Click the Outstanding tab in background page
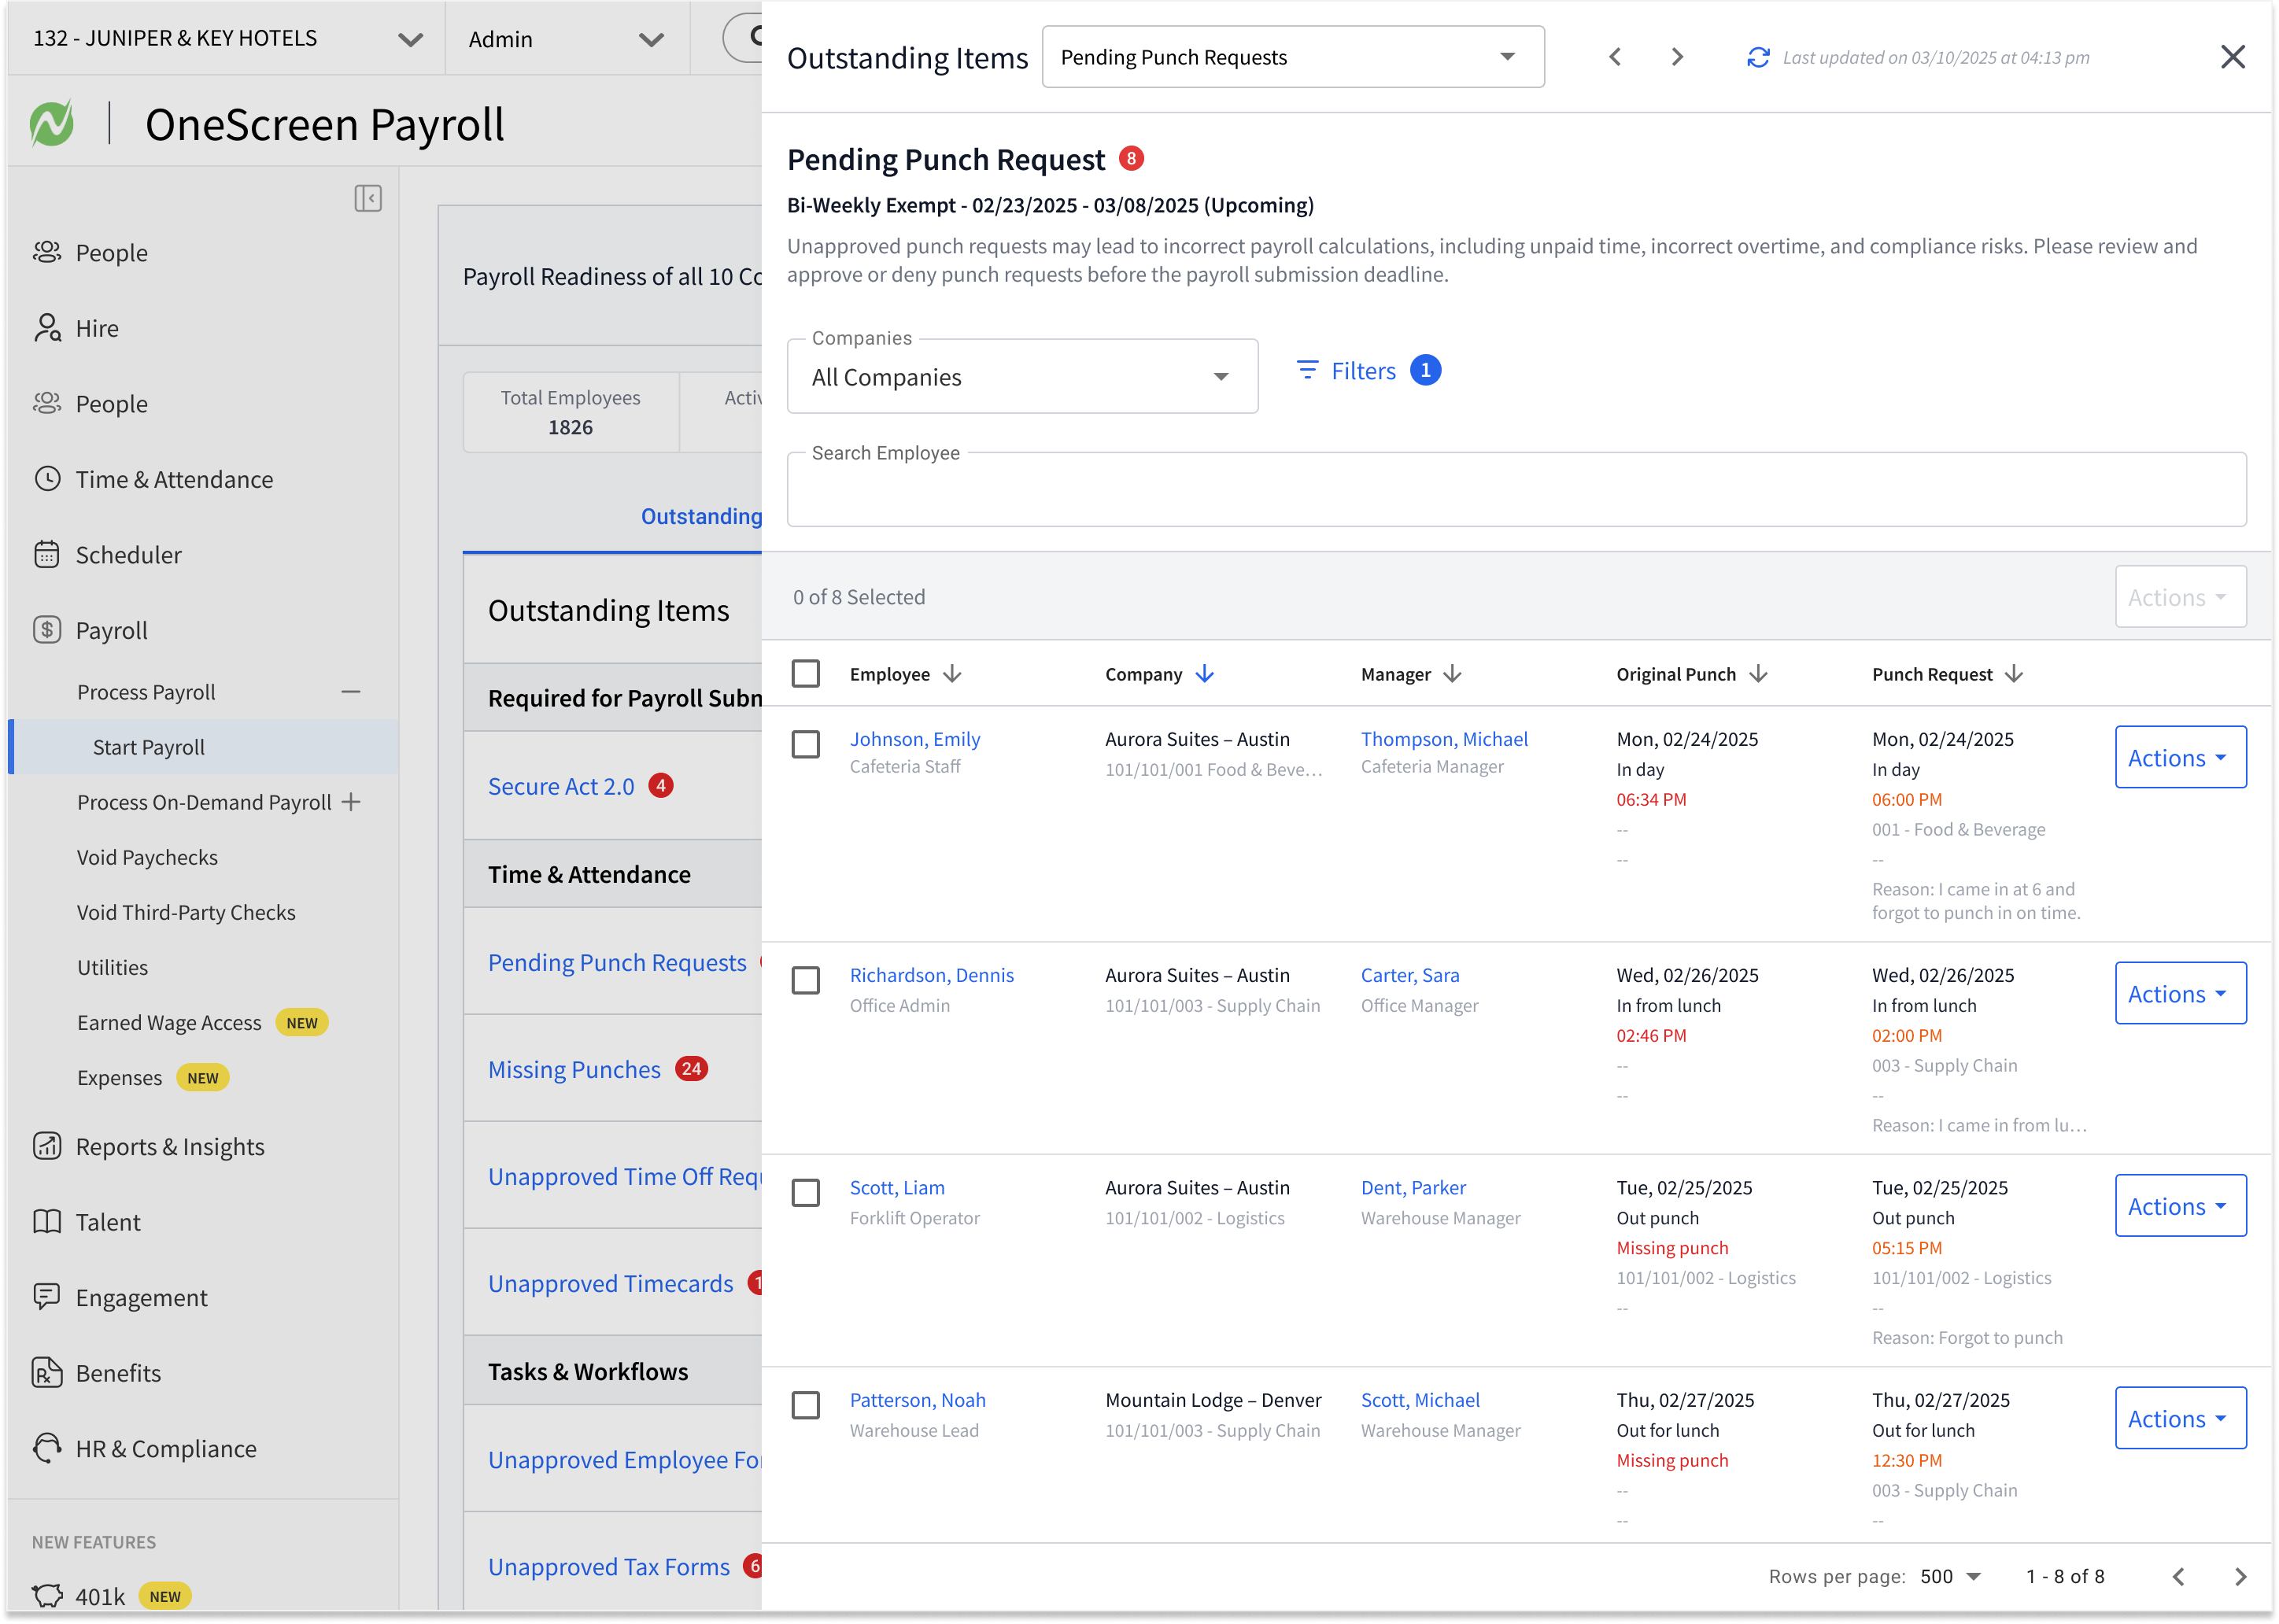2279x1624 pixels. click(701, 516)
